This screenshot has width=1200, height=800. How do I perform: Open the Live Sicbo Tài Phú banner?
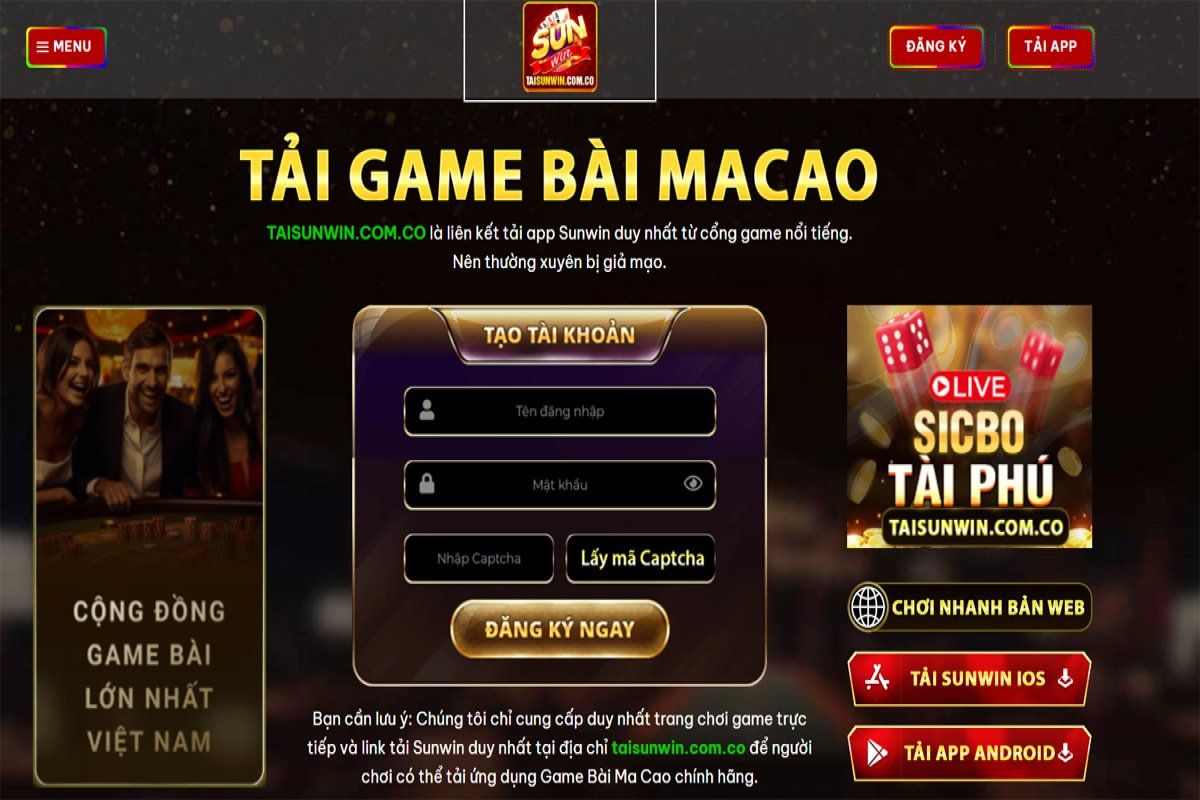(969, 426)
